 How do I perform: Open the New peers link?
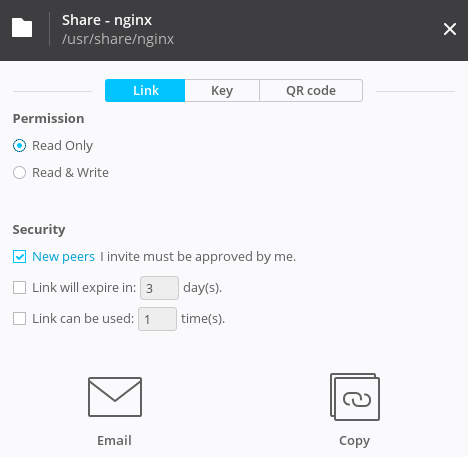[x=63, y=257]
